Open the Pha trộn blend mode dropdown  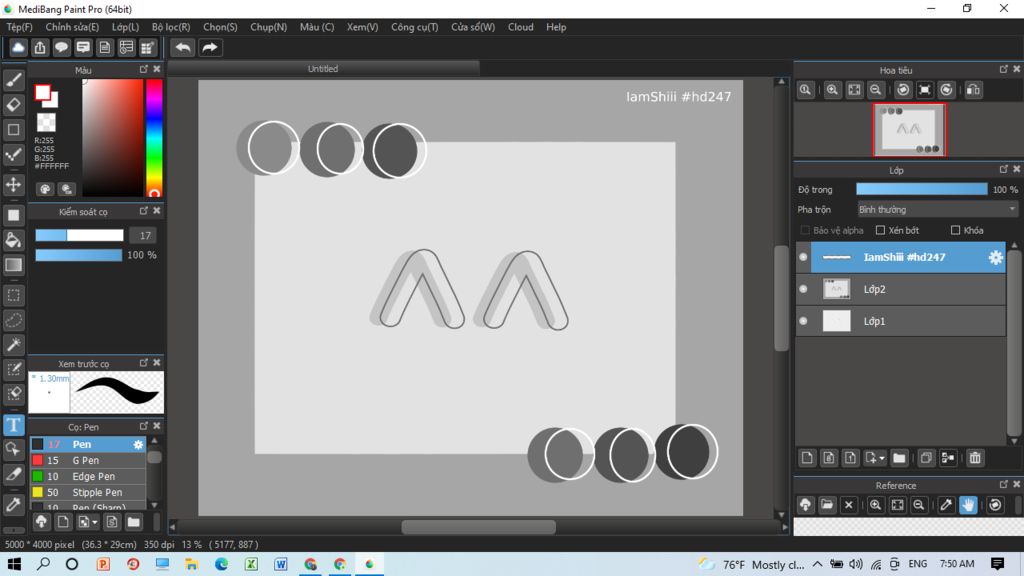click(x=937, y=210)
